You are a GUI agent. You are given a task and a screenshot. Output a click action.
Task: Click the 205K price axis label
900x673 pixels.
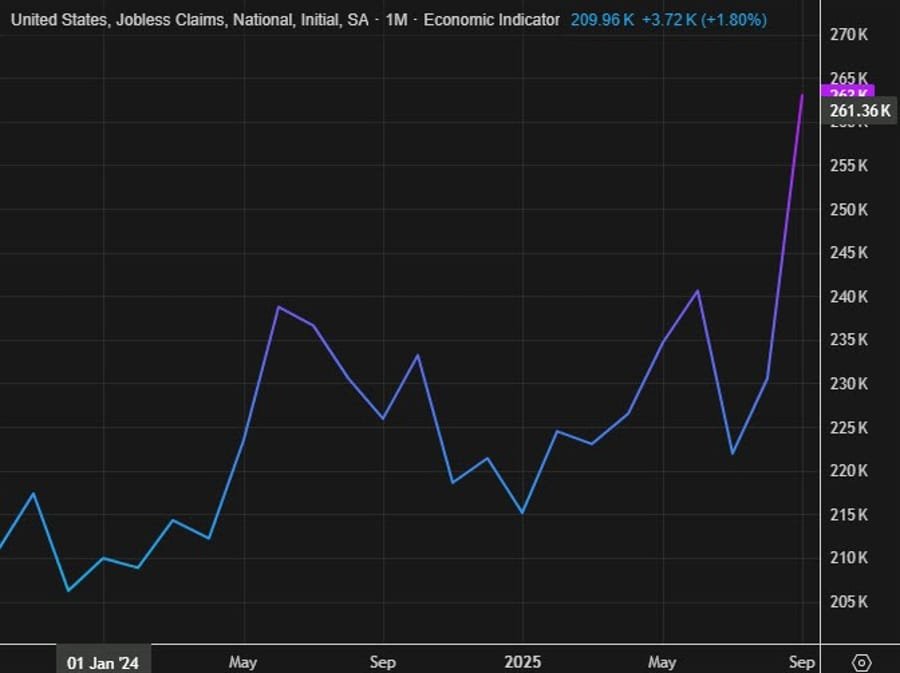847,601
